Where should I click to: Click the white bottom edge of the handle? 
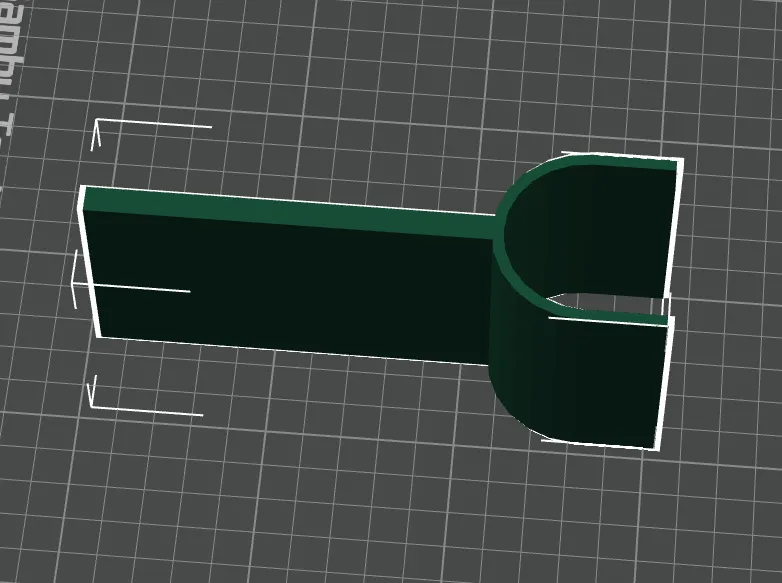point(294,351)
